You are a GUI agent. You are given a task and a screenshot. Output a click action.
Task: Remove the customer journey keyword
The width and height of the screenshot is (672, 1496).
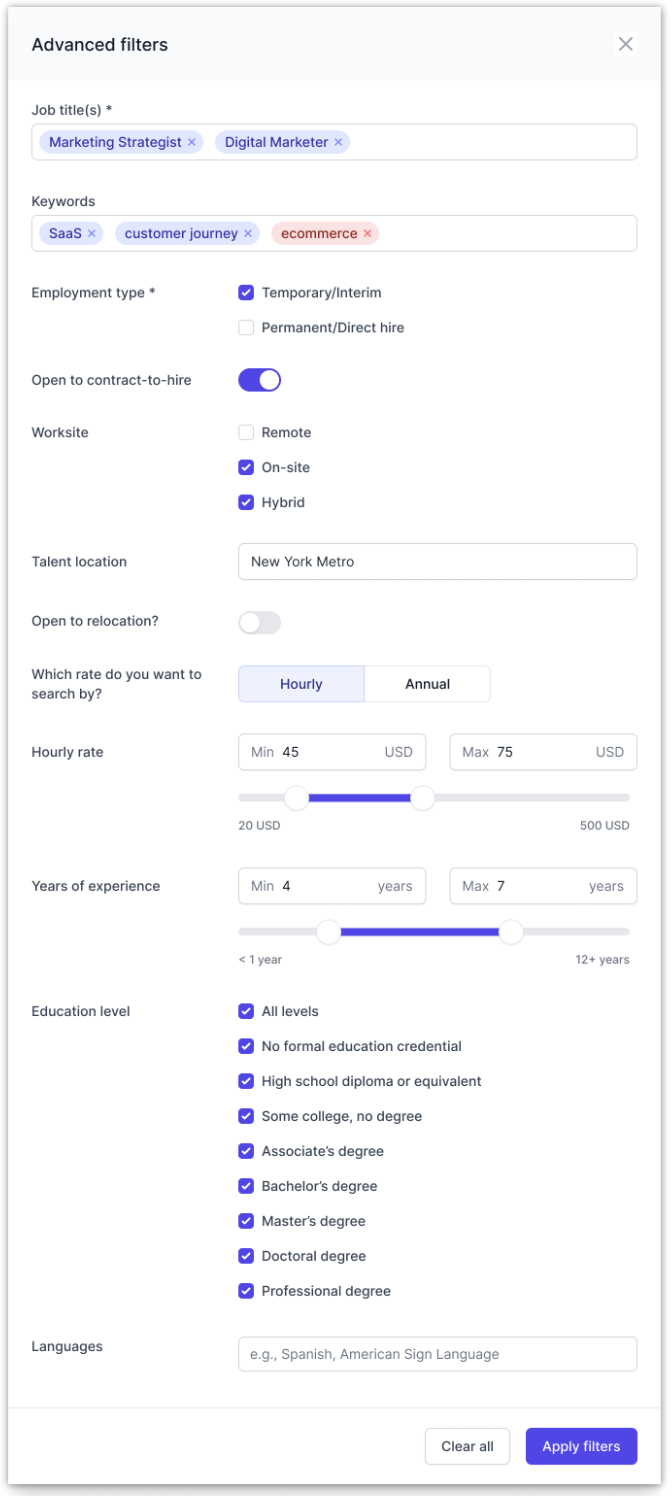248,233
